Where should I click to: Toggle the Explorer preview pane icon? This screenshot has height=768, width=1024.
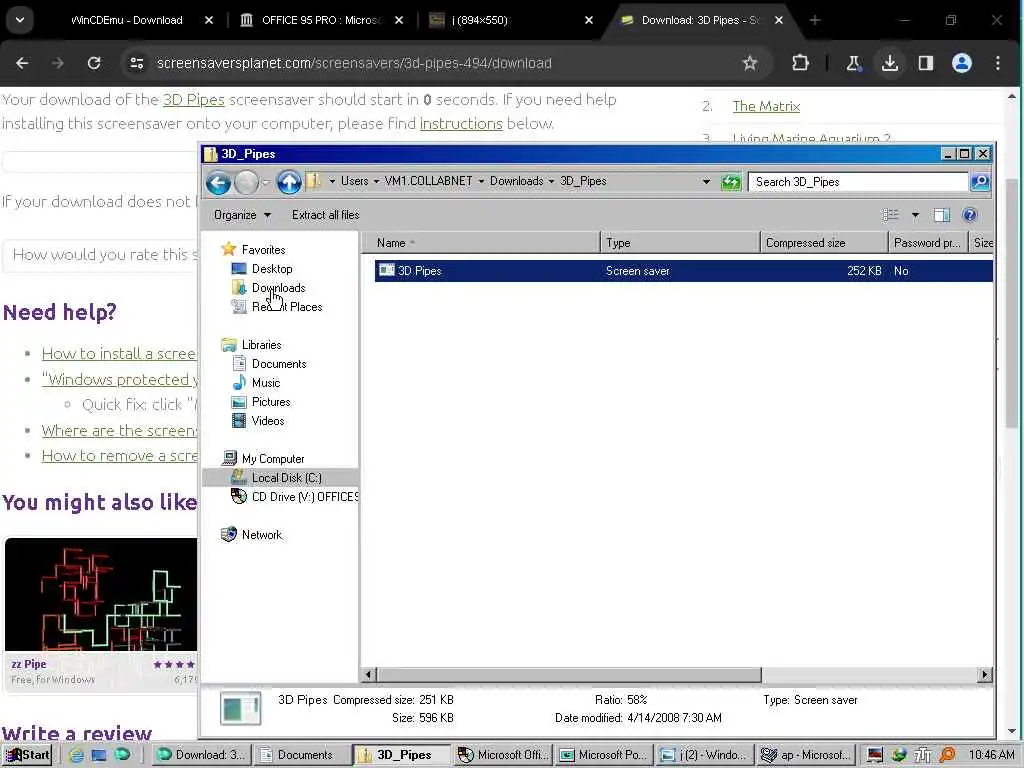(941, 215)
